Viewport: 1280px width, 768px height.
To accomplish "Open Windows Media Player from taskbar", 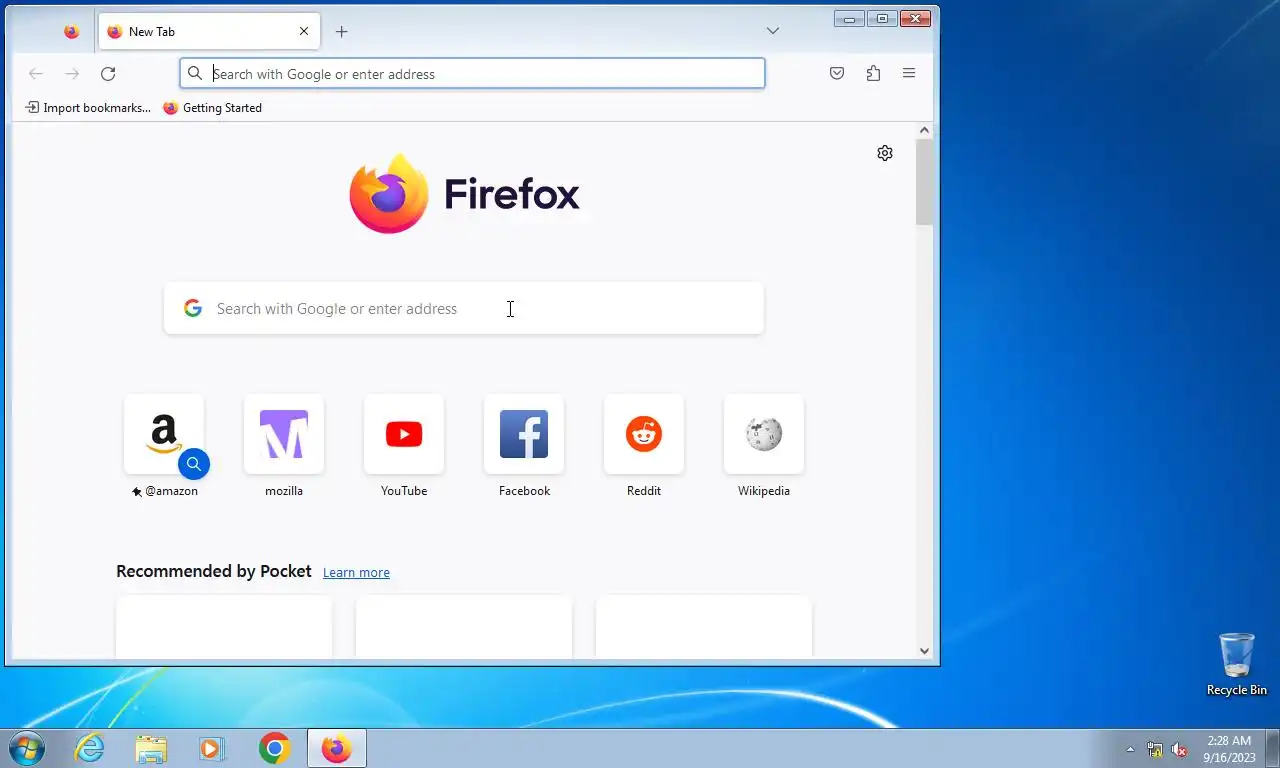I will pyautogui.click(x=211, y=748).
